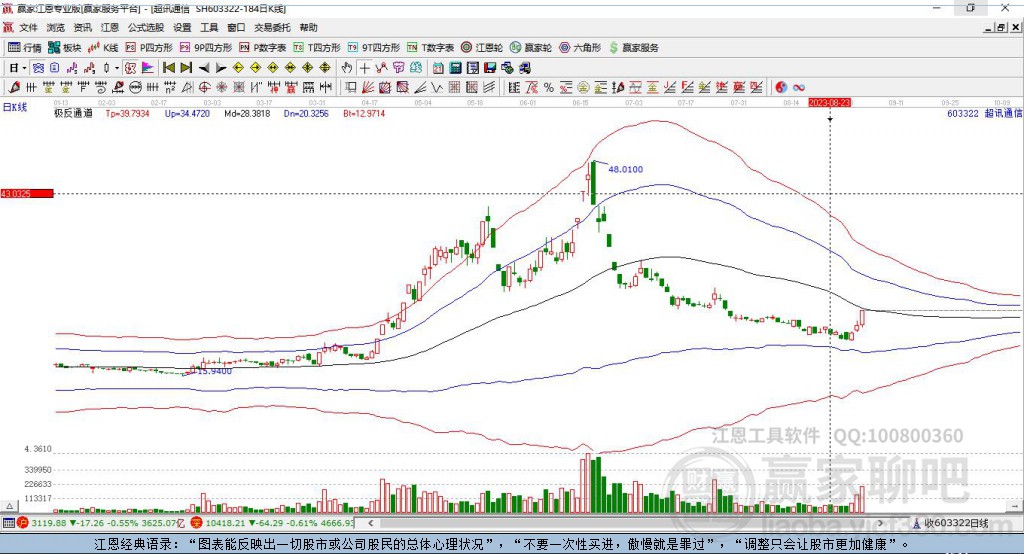Click the red 43.0325 price marker
Viewport: 1024px width, 554px height.
27,193
